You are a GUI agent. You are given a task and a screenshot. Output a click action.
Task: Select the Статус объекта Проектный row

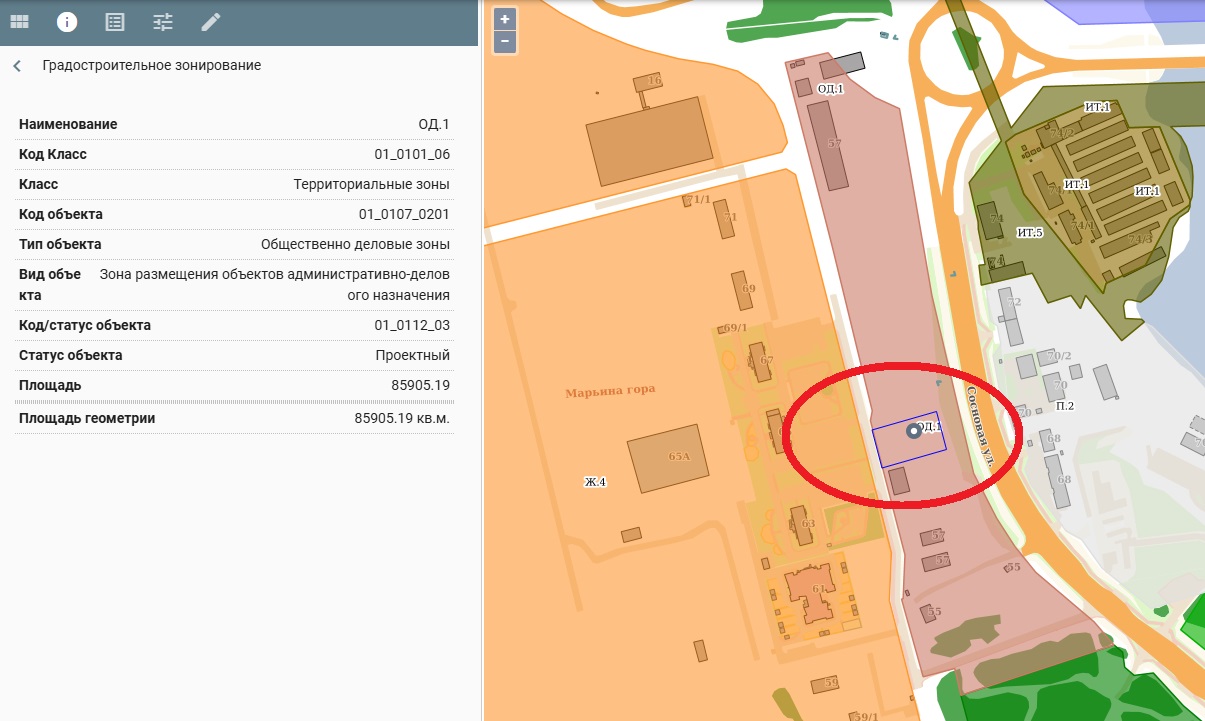(234, 355)
